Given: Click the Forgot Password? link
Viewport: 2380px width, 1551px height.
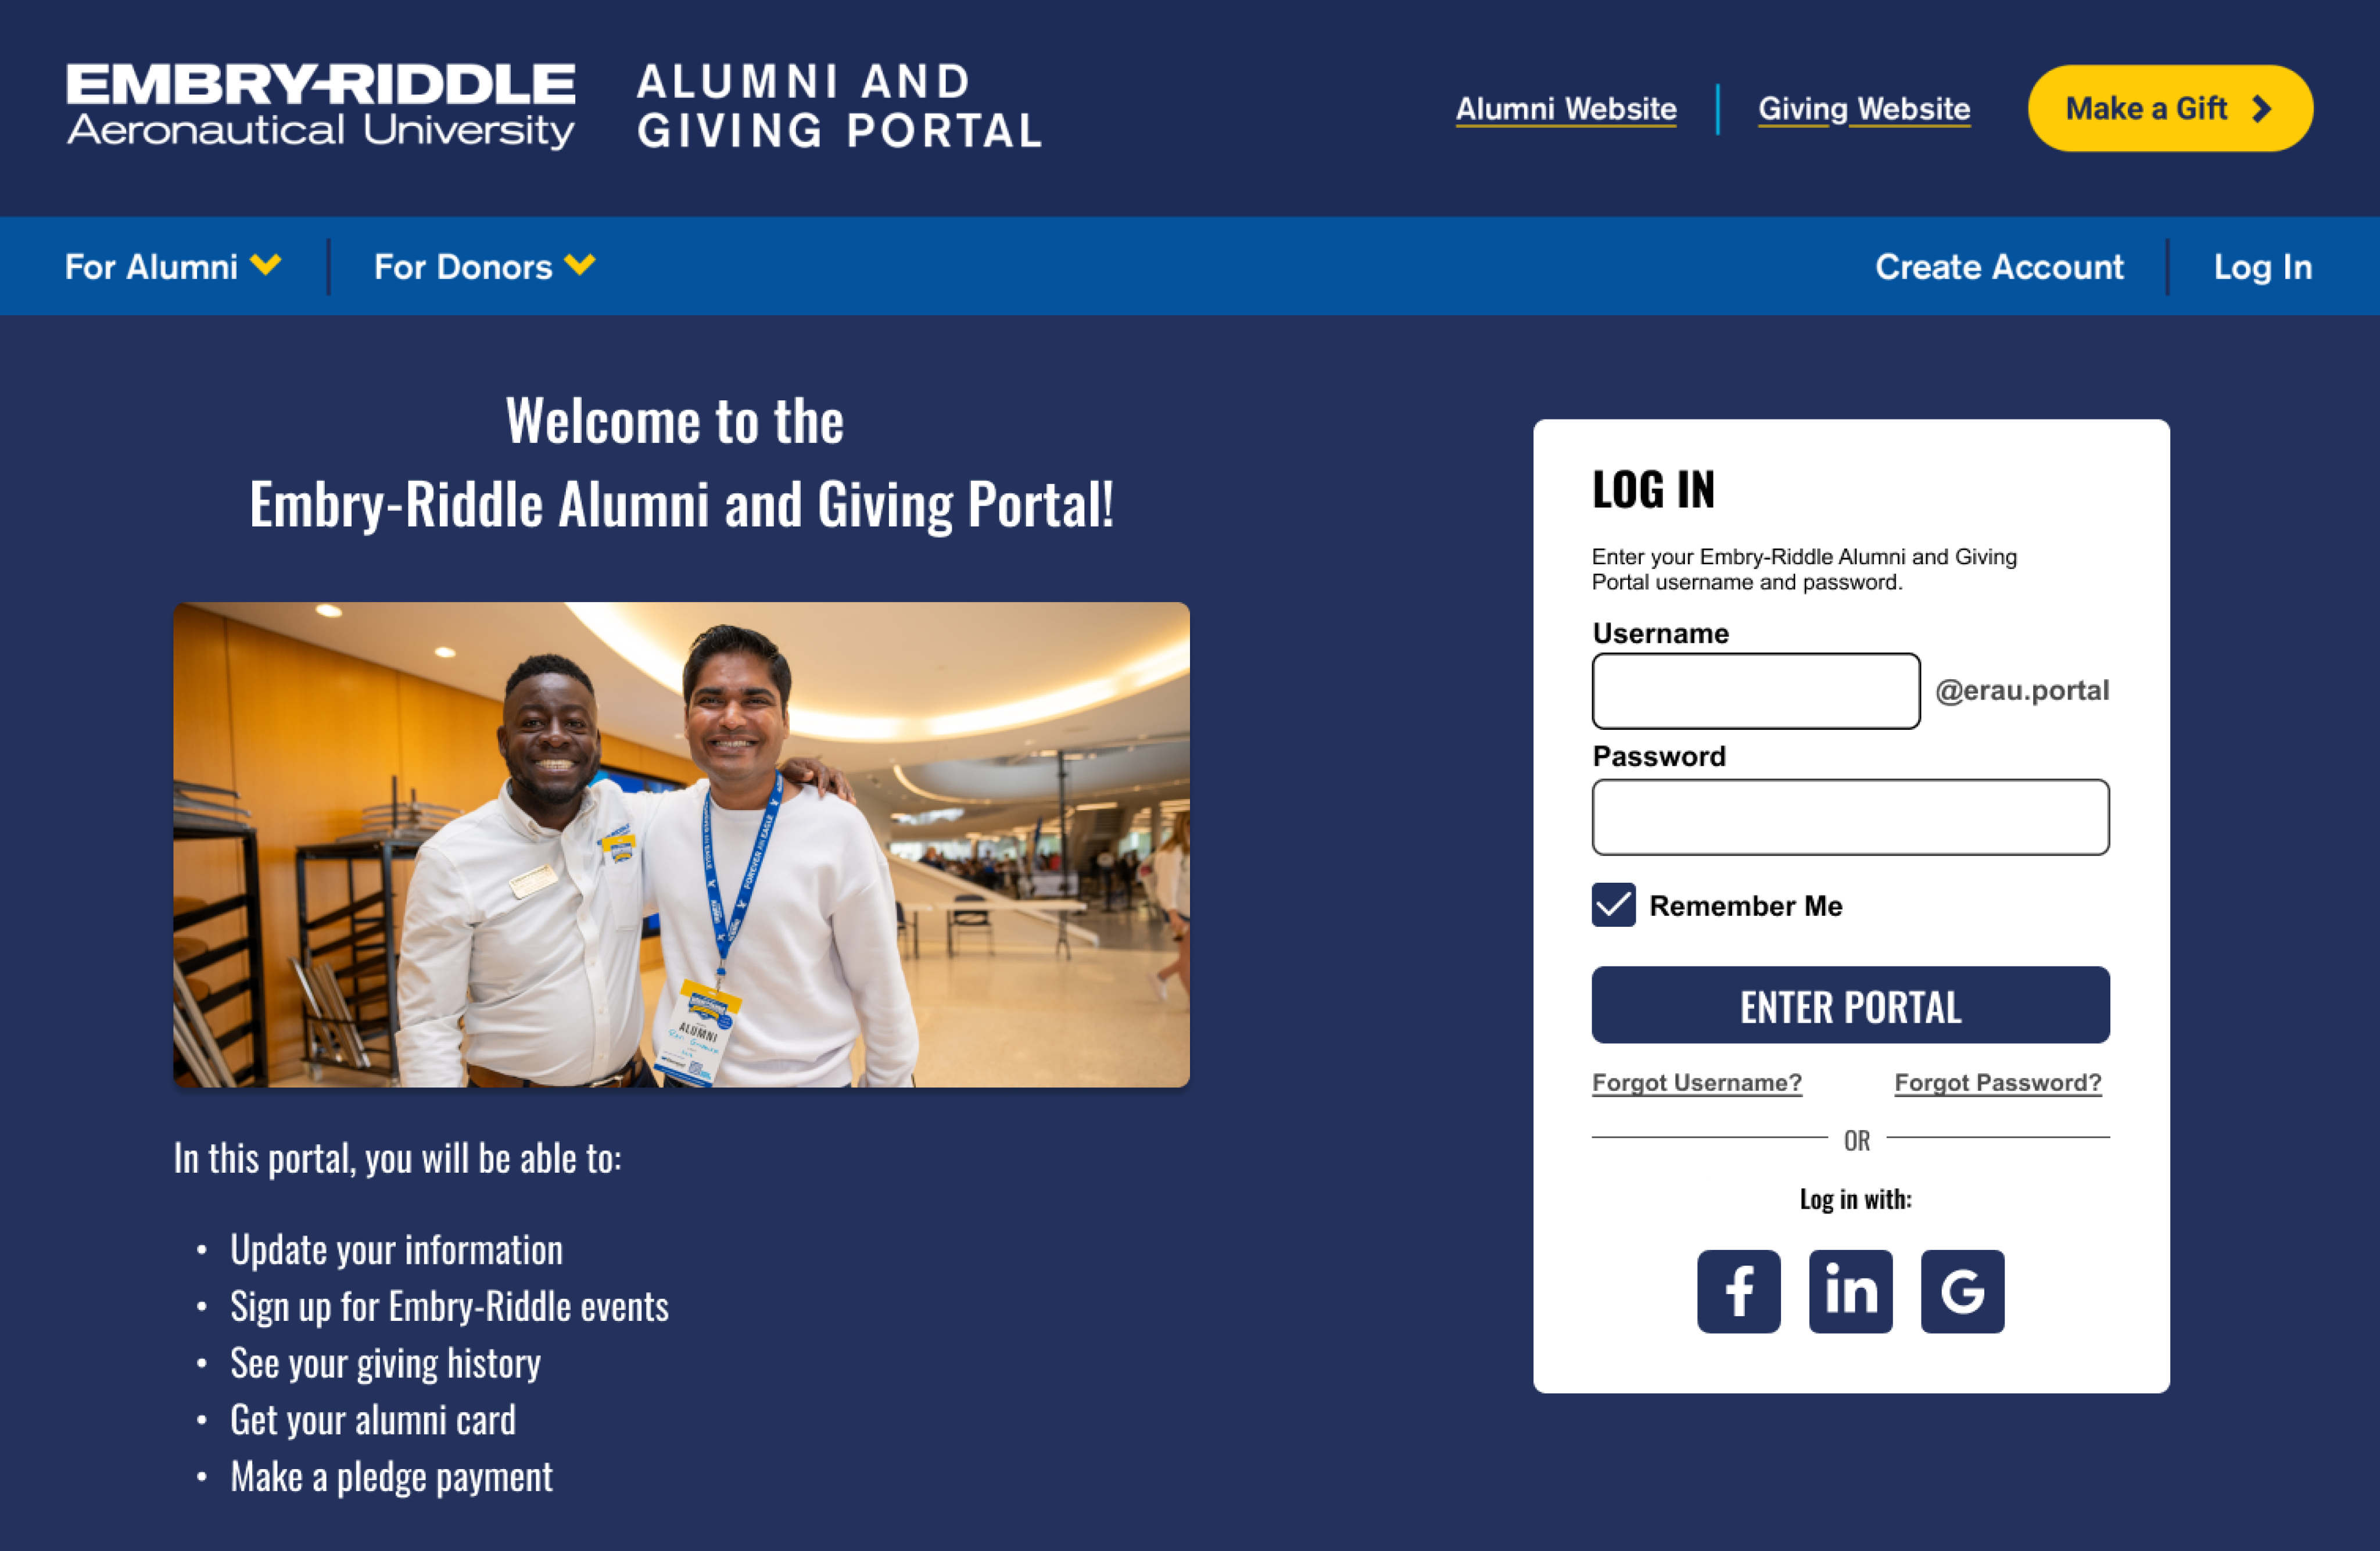Looking at the screenshot, I should pos(1998,1083).
